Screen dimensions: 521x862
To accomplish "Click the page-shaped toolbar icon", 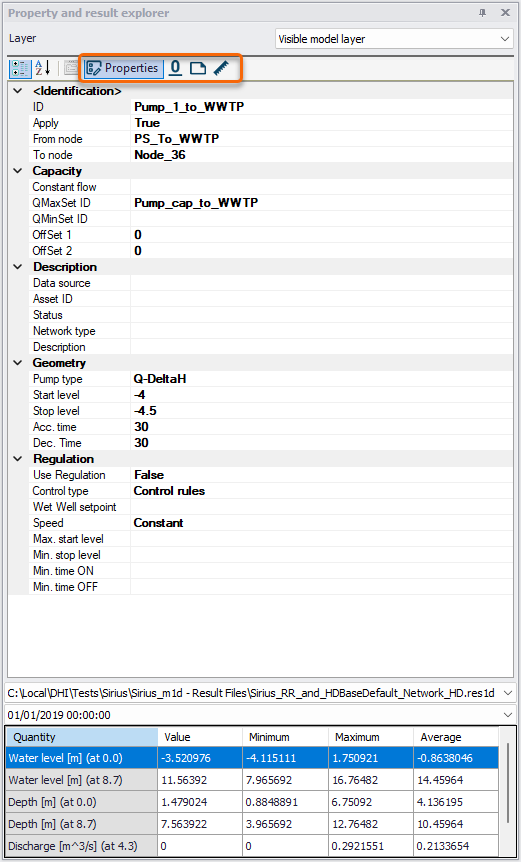I will tap(197, 68).
